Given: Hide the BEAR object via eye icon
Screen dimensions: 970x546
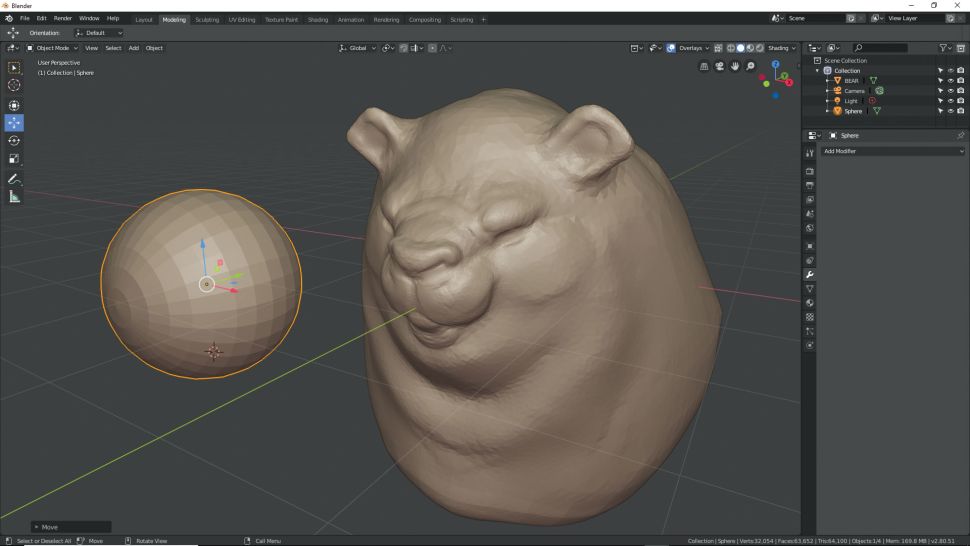Looking at the screenshot, I should coord(950,81).
